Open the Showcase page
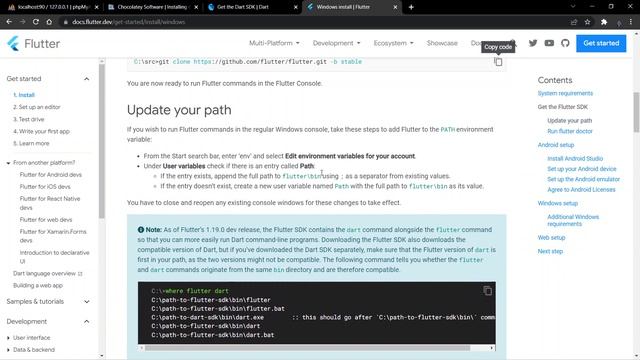The image size is (640, 360). (x=442, y=43)
